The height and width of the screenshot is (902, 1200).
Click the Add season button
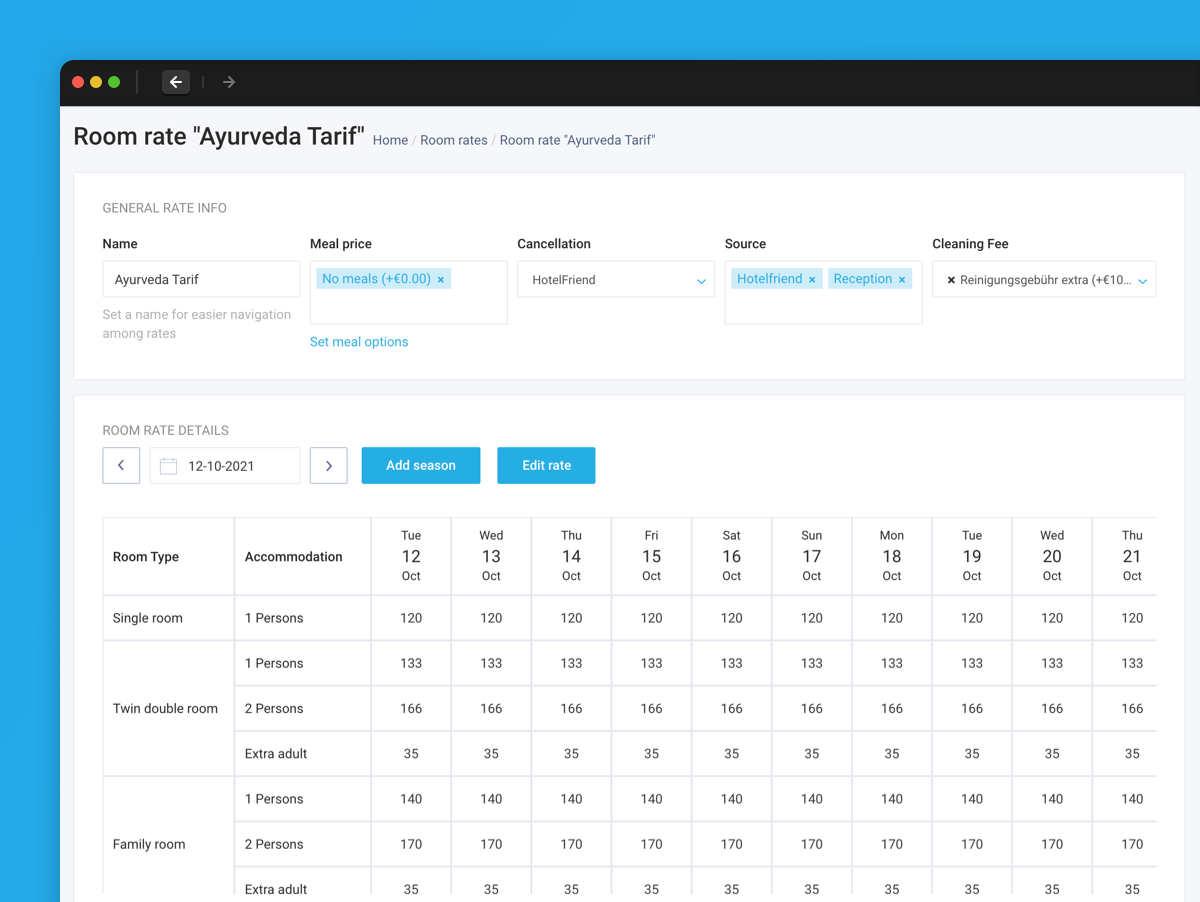click(421, 466)
